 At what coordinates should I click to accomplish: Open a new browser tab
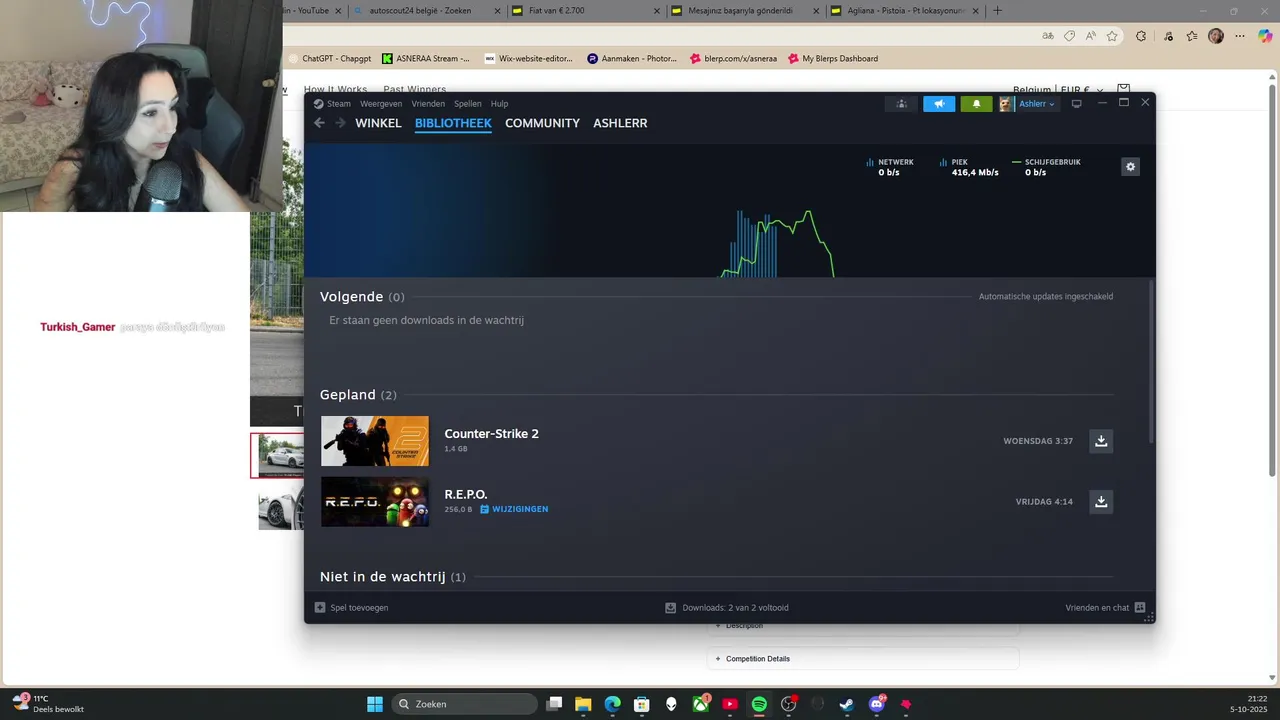point(997,11)
